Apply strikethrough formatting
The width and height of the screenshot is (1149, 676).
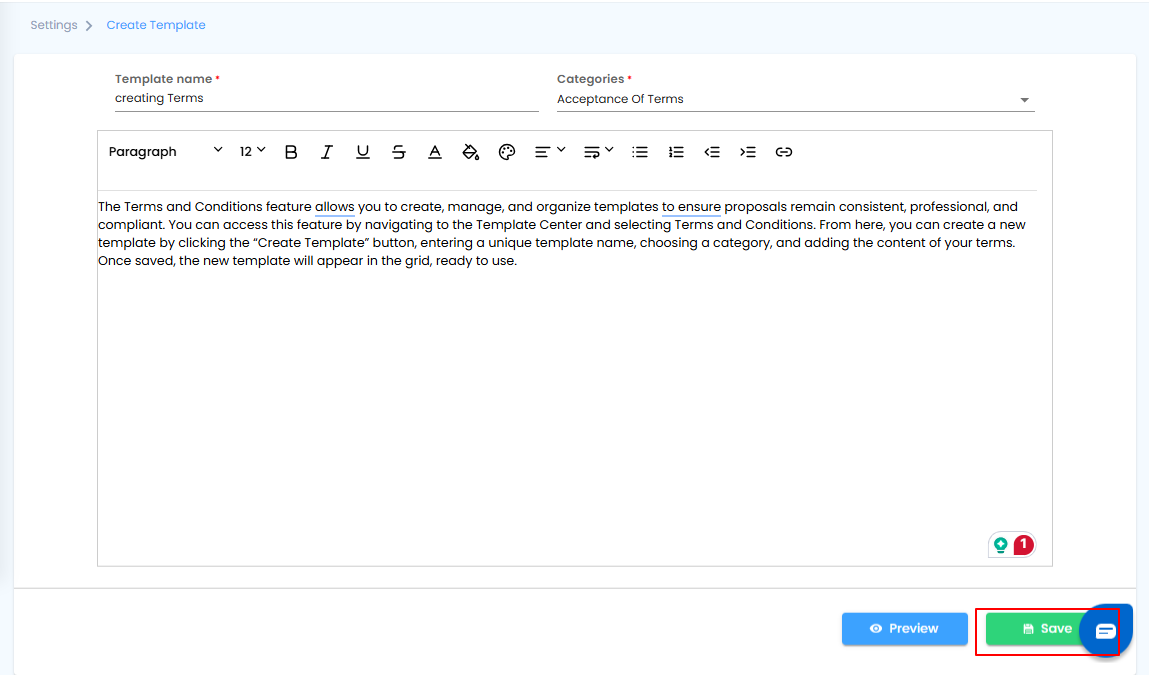pyautogui.click(x=399, y=152)
